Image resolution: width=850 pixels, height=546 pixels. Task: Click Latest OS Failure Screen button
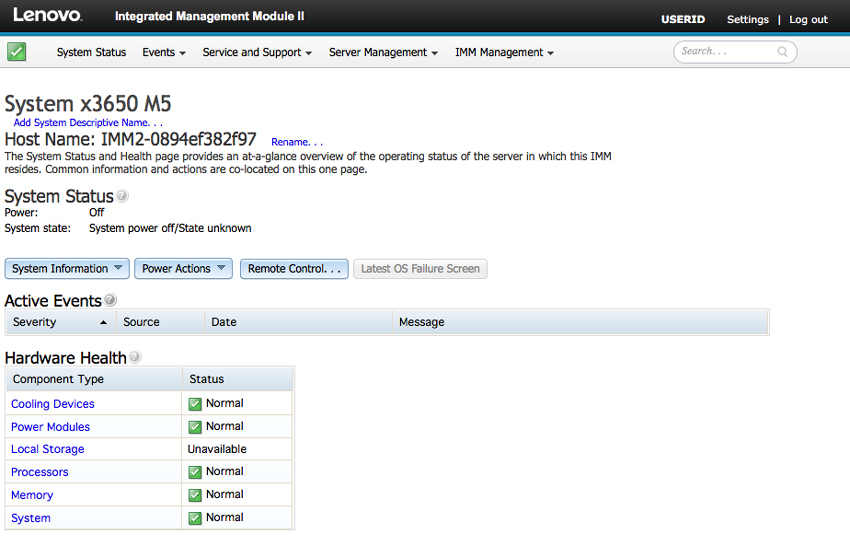420,268
